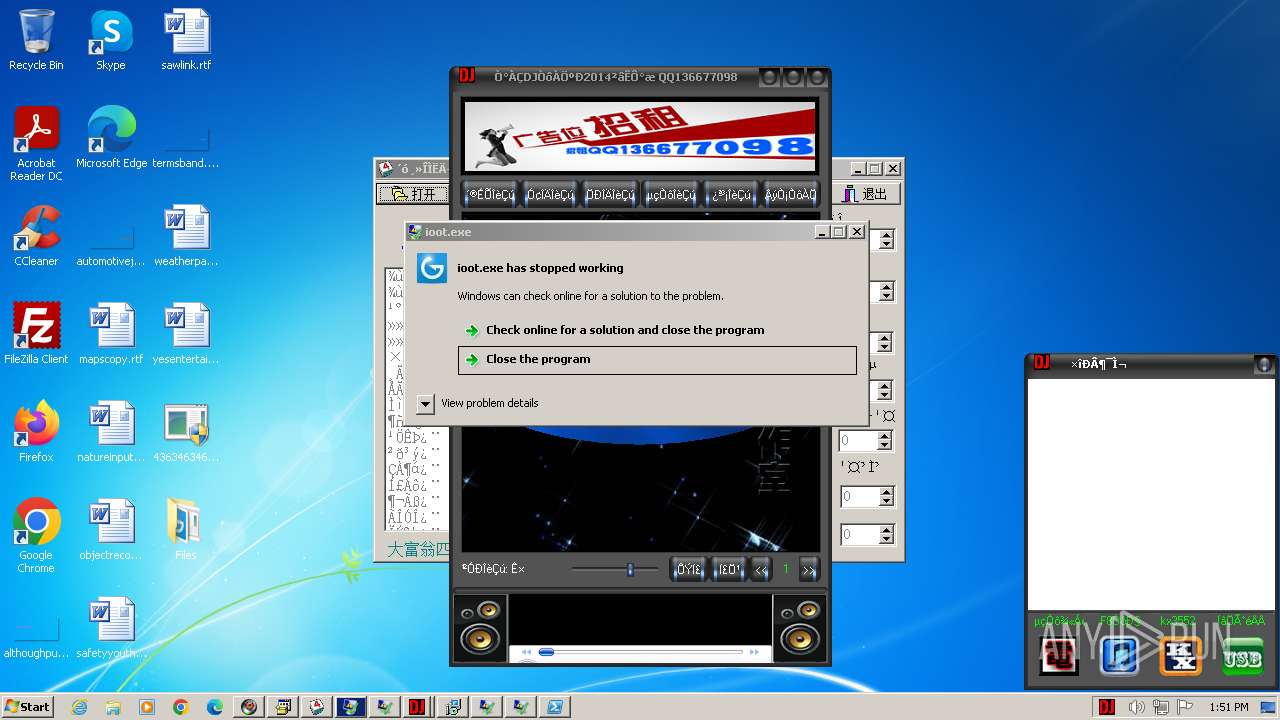Select the FileZilla Client shortcut

point(36,334)
